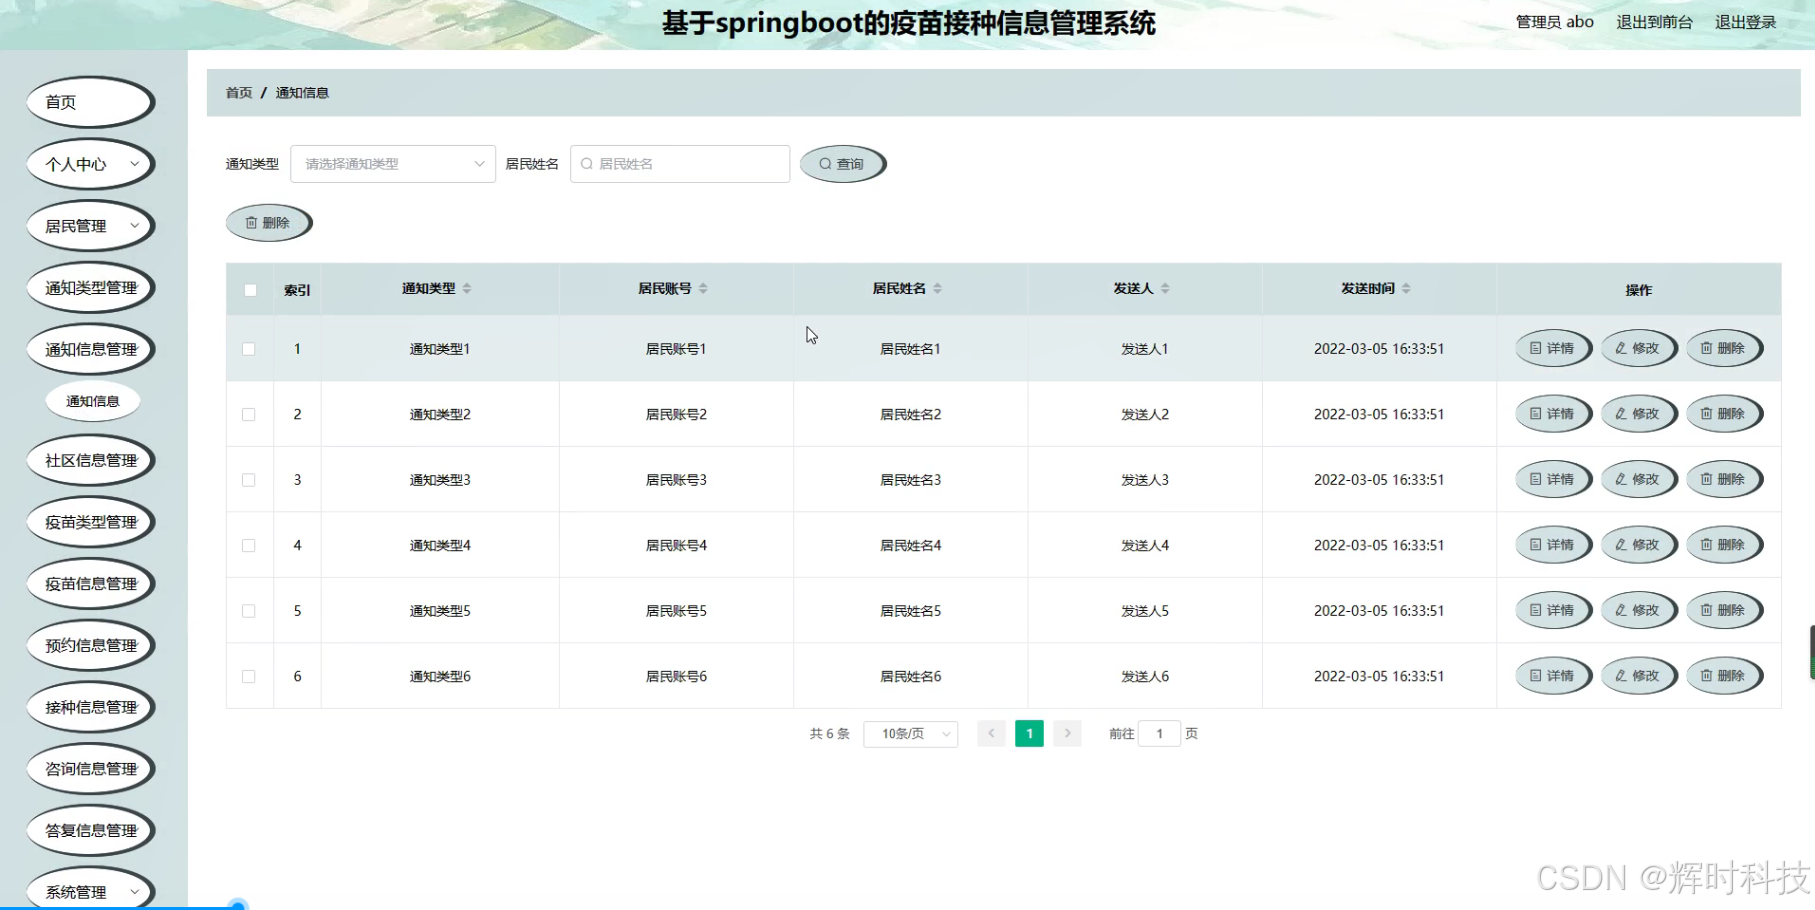The image size is (1815, 910).
Task: Select page 1 in pagination
Action: click(1029, 734)
